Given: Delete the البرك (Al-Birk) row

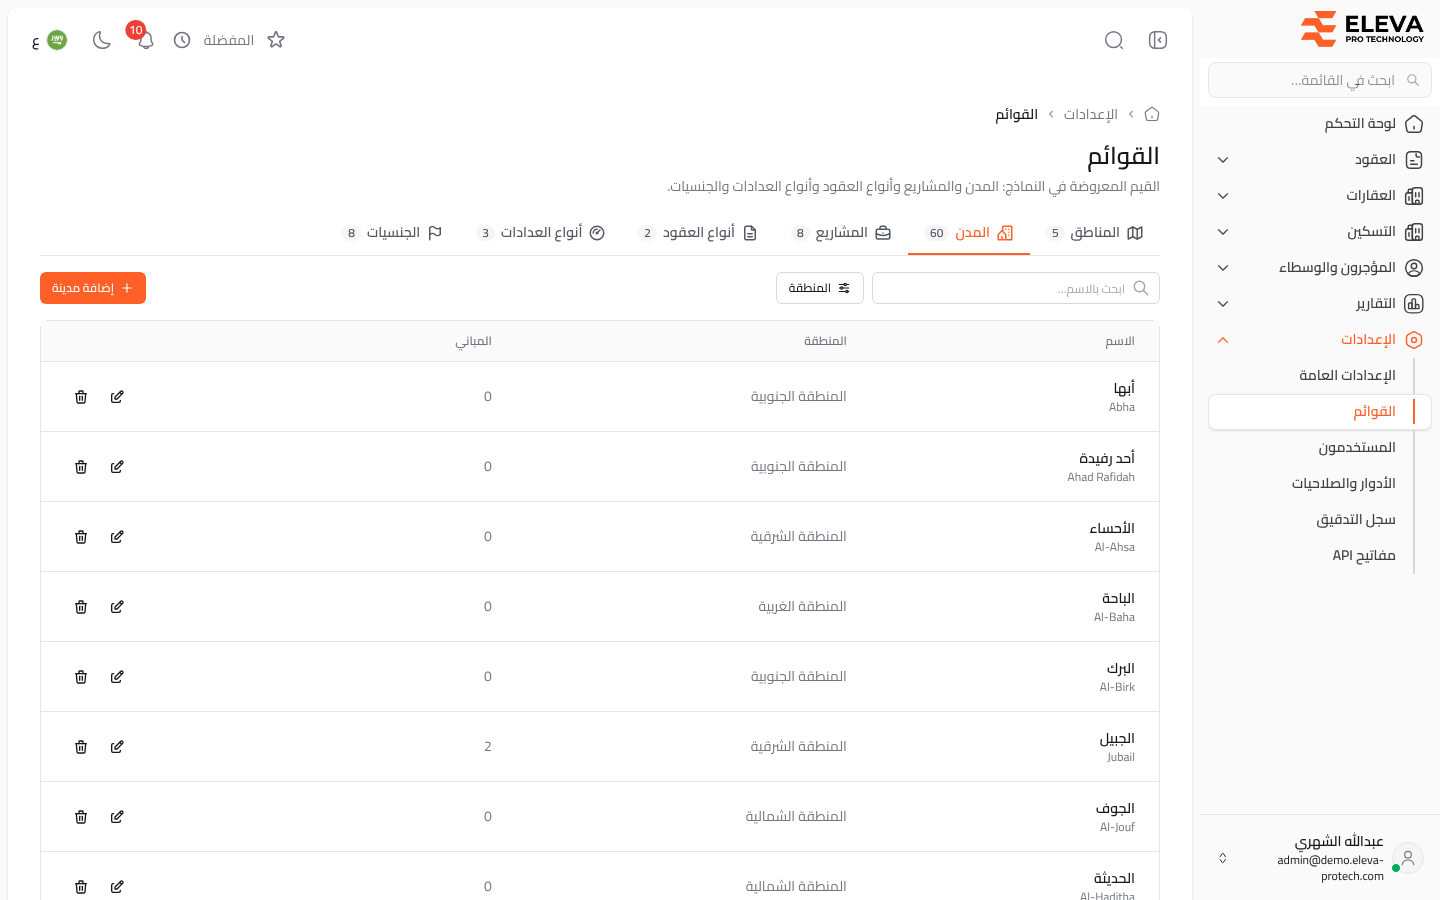Looking at the screenshot, I should [x=81, y=677].
